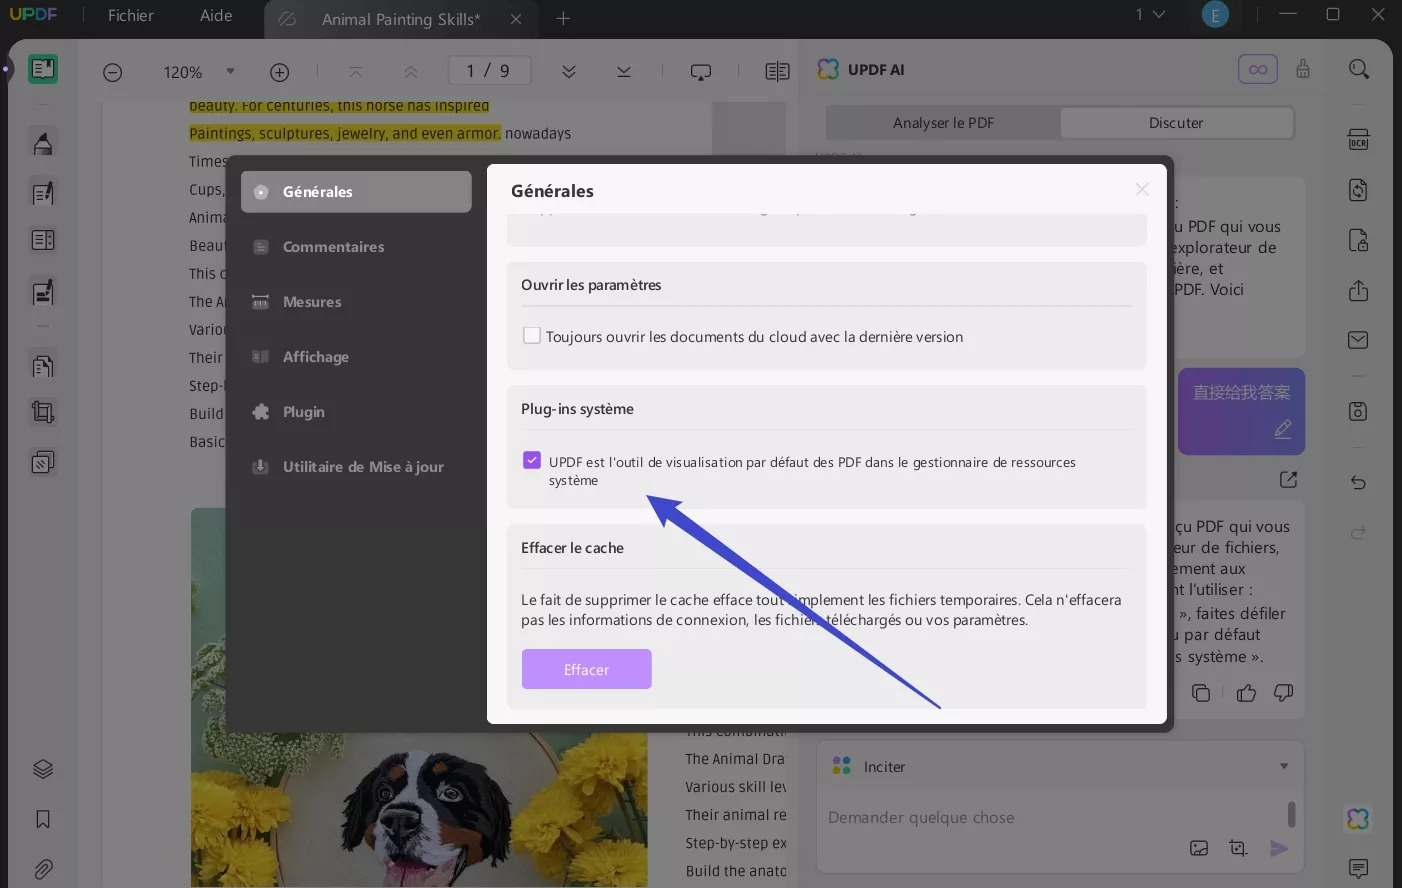Open the window count dropdown

(x=1150, y=15)
